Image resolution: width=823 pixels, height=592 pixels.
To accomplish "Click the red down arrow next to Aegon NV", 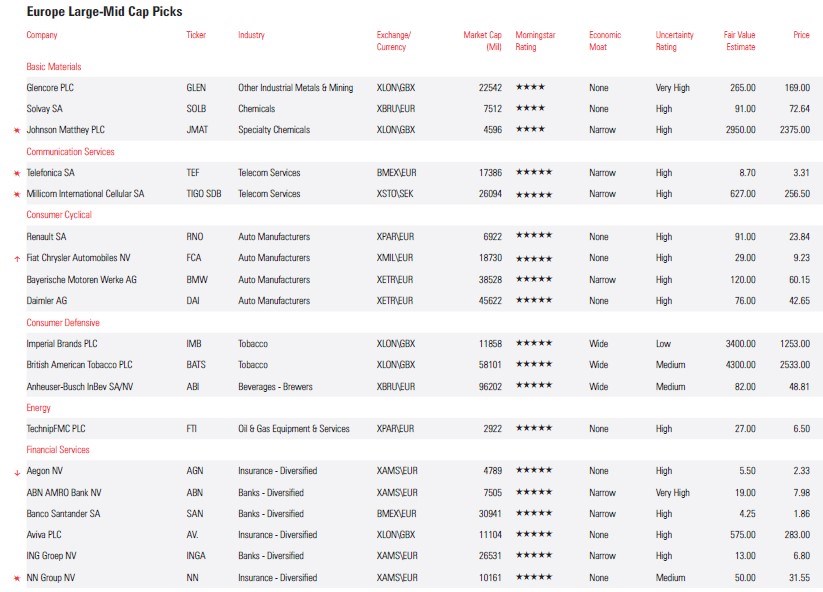I will 16,472.
